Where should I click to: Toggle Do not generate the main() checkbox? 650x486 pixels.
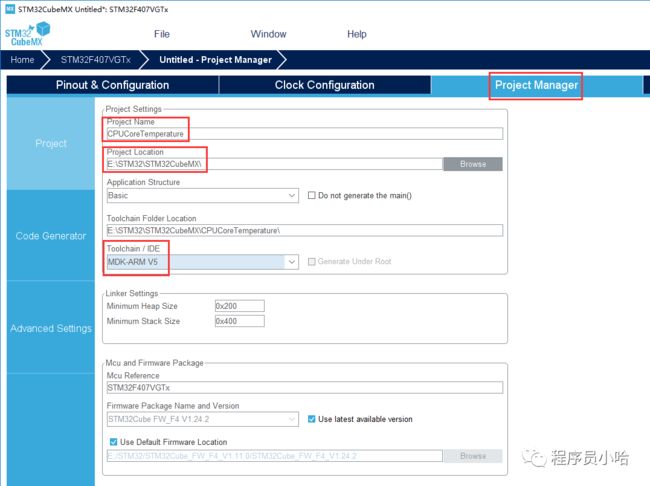pyautogui.click(x=311, y=195)
